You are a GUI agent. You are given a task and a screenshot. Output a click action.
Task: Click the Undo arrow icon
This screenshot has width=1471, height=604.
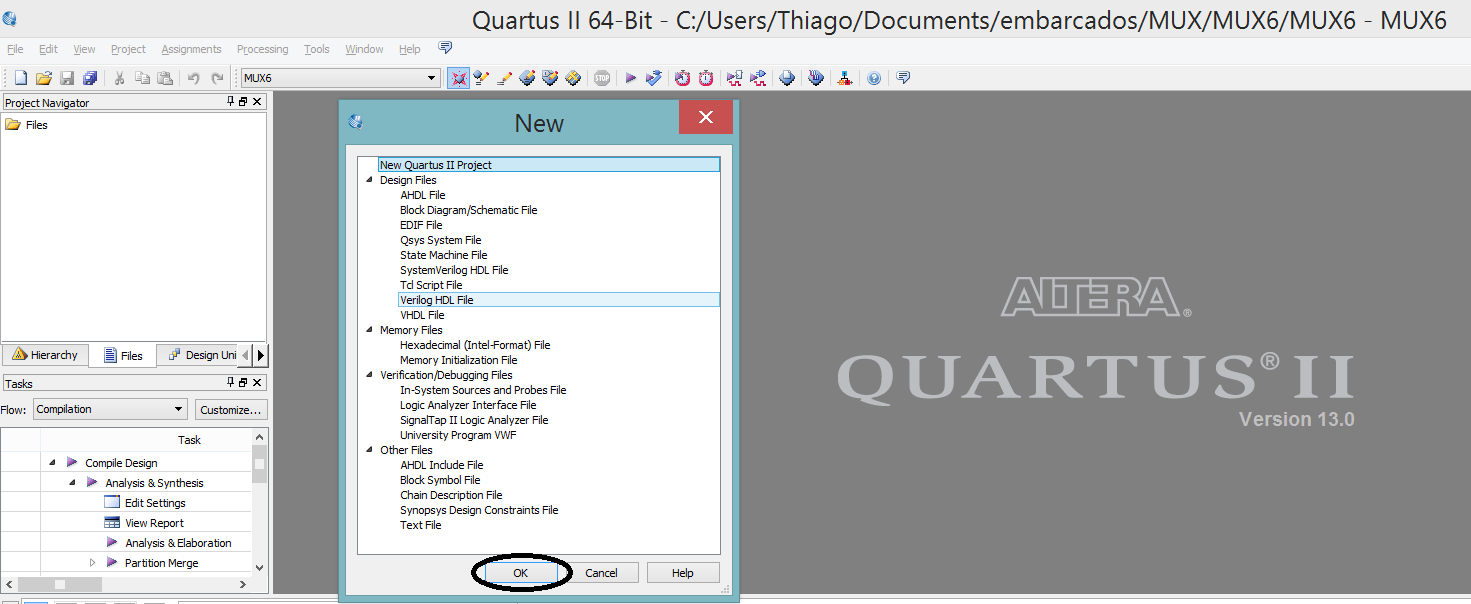point(193,78)
